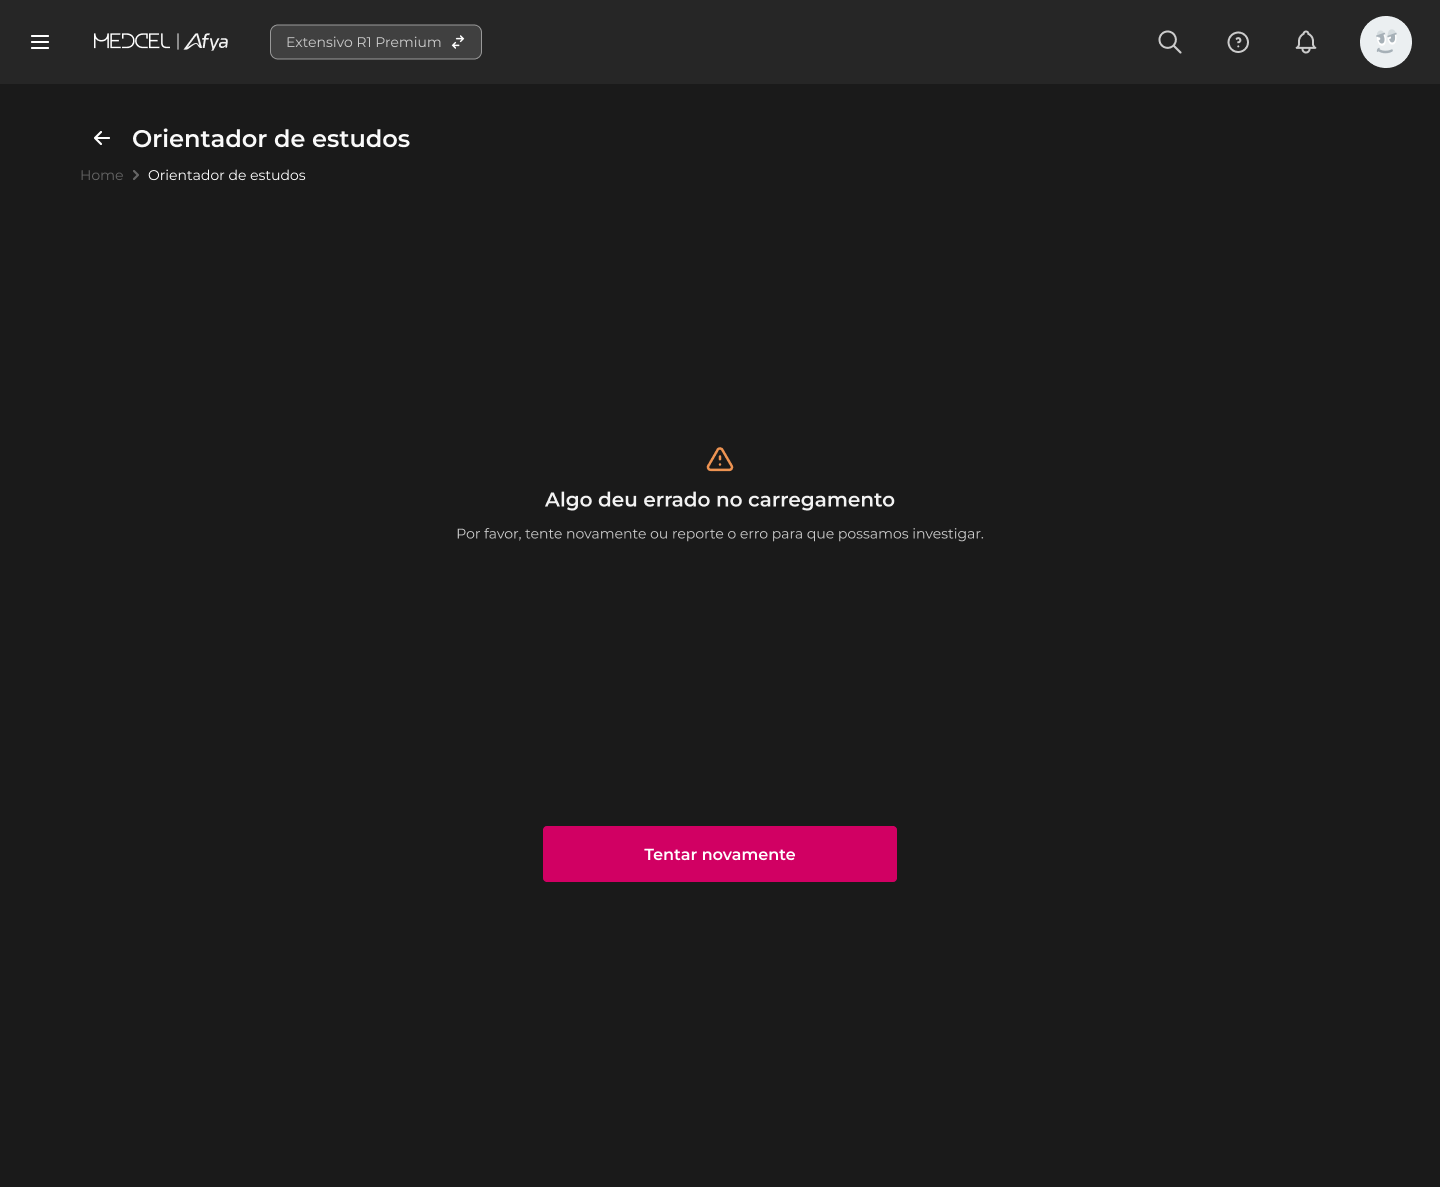This screenshot has width=1440, height=1187.
Task: Show notifications via the bell icon
Action: (x=1305, y=42)
